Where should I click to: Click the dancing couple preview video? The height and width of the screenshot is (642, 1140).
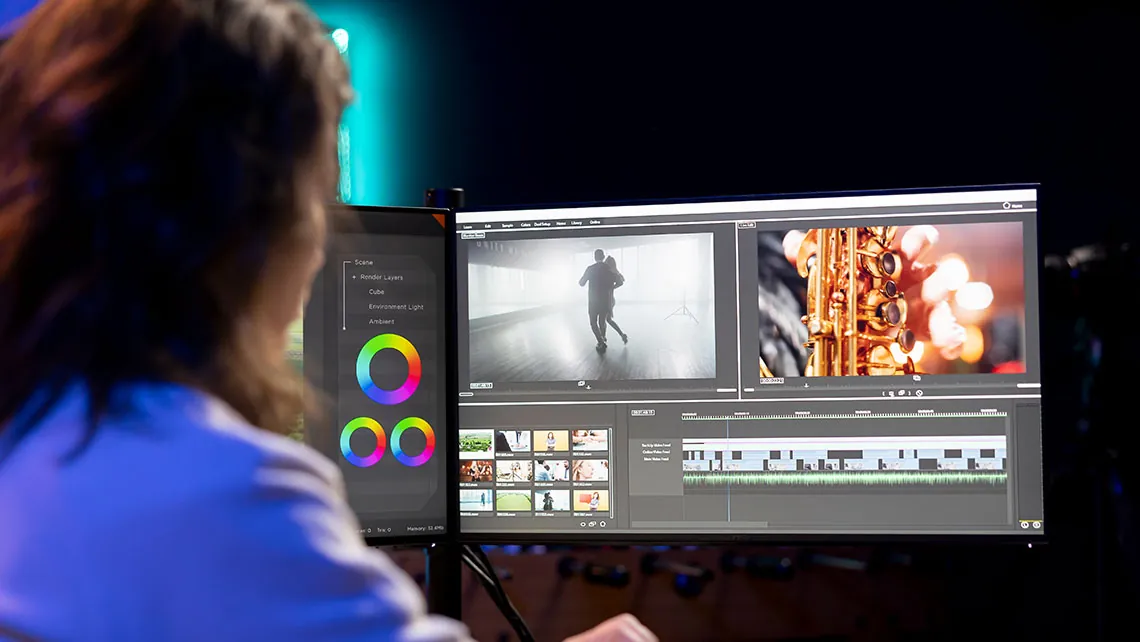[591, 307]
